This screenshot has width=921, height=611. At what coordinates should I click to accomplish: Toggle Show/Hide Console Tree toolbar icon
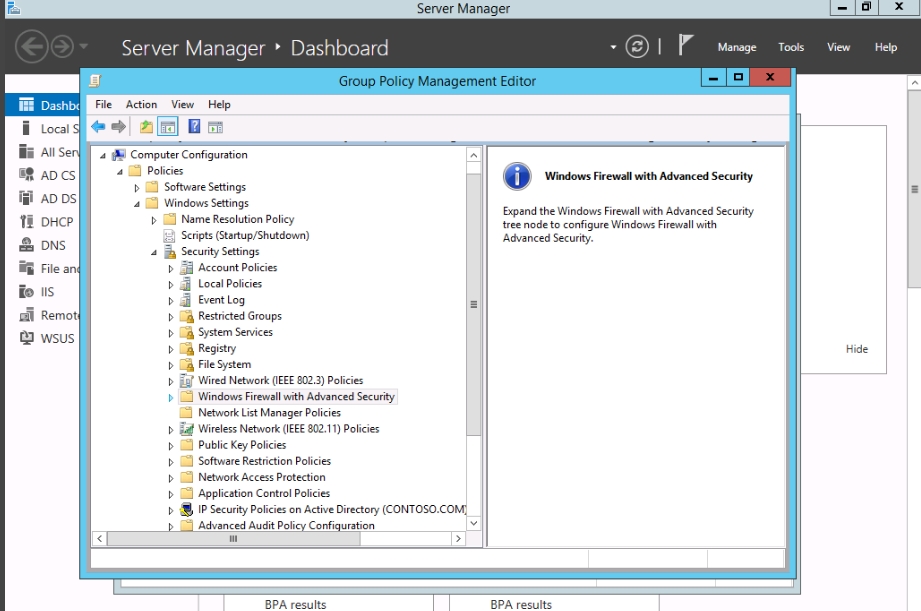coord(168,126)
